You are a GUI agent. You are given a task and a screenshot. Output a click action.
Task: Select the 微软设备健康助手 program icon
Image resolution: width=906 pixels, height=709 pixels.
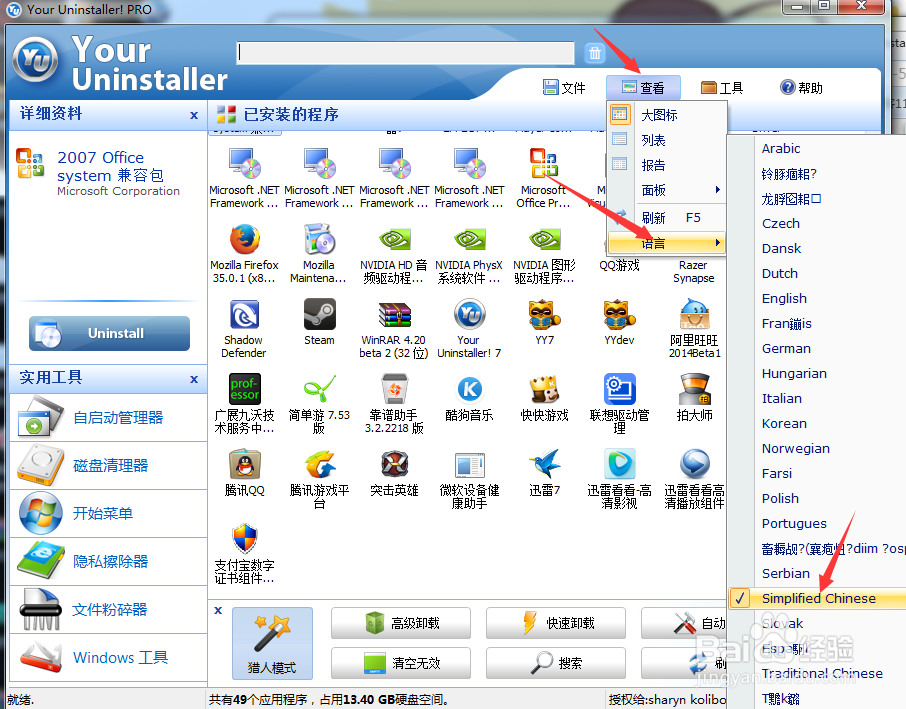pyautogui.click(x=470, y=464)
